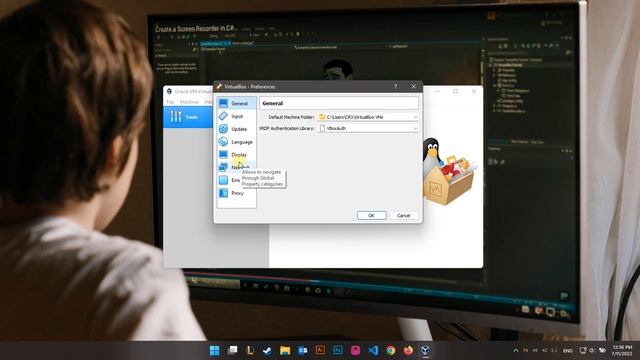Select General category in Preferences list
This screenshot has height=360, width=640.
[237, 103]
